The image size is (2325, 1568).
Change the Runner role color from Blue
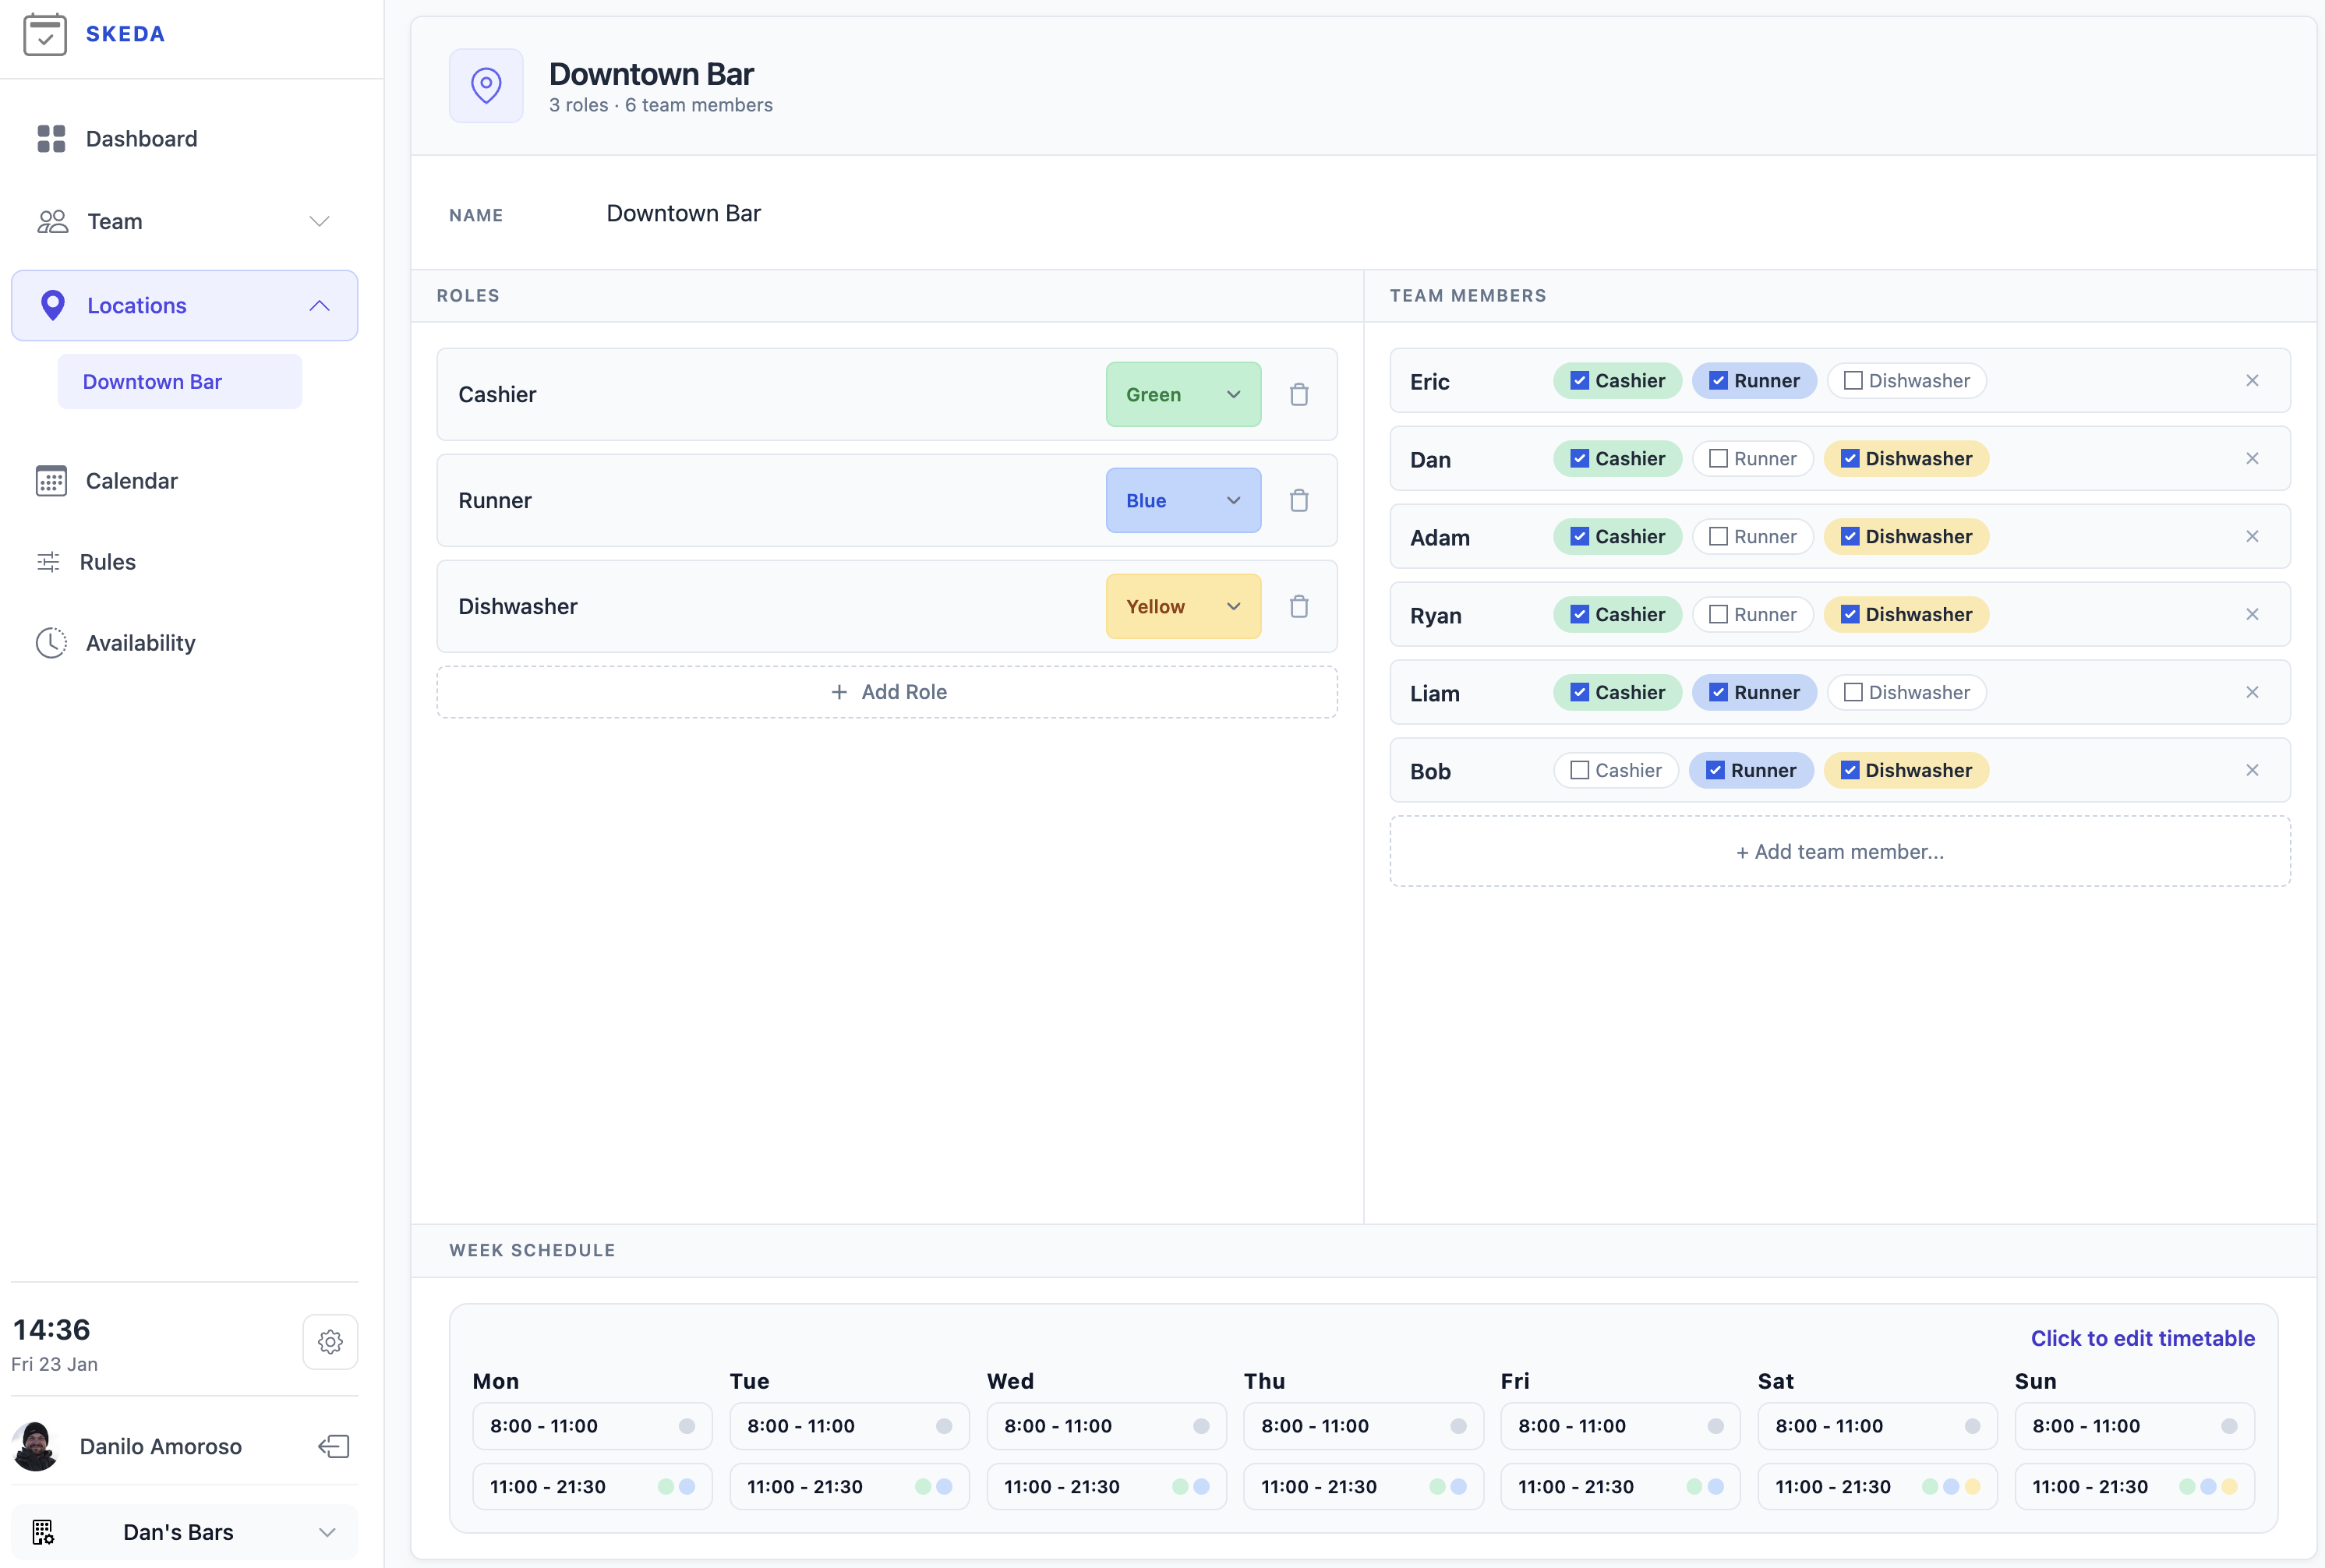pyautogui.click(x=1183, y=500)
